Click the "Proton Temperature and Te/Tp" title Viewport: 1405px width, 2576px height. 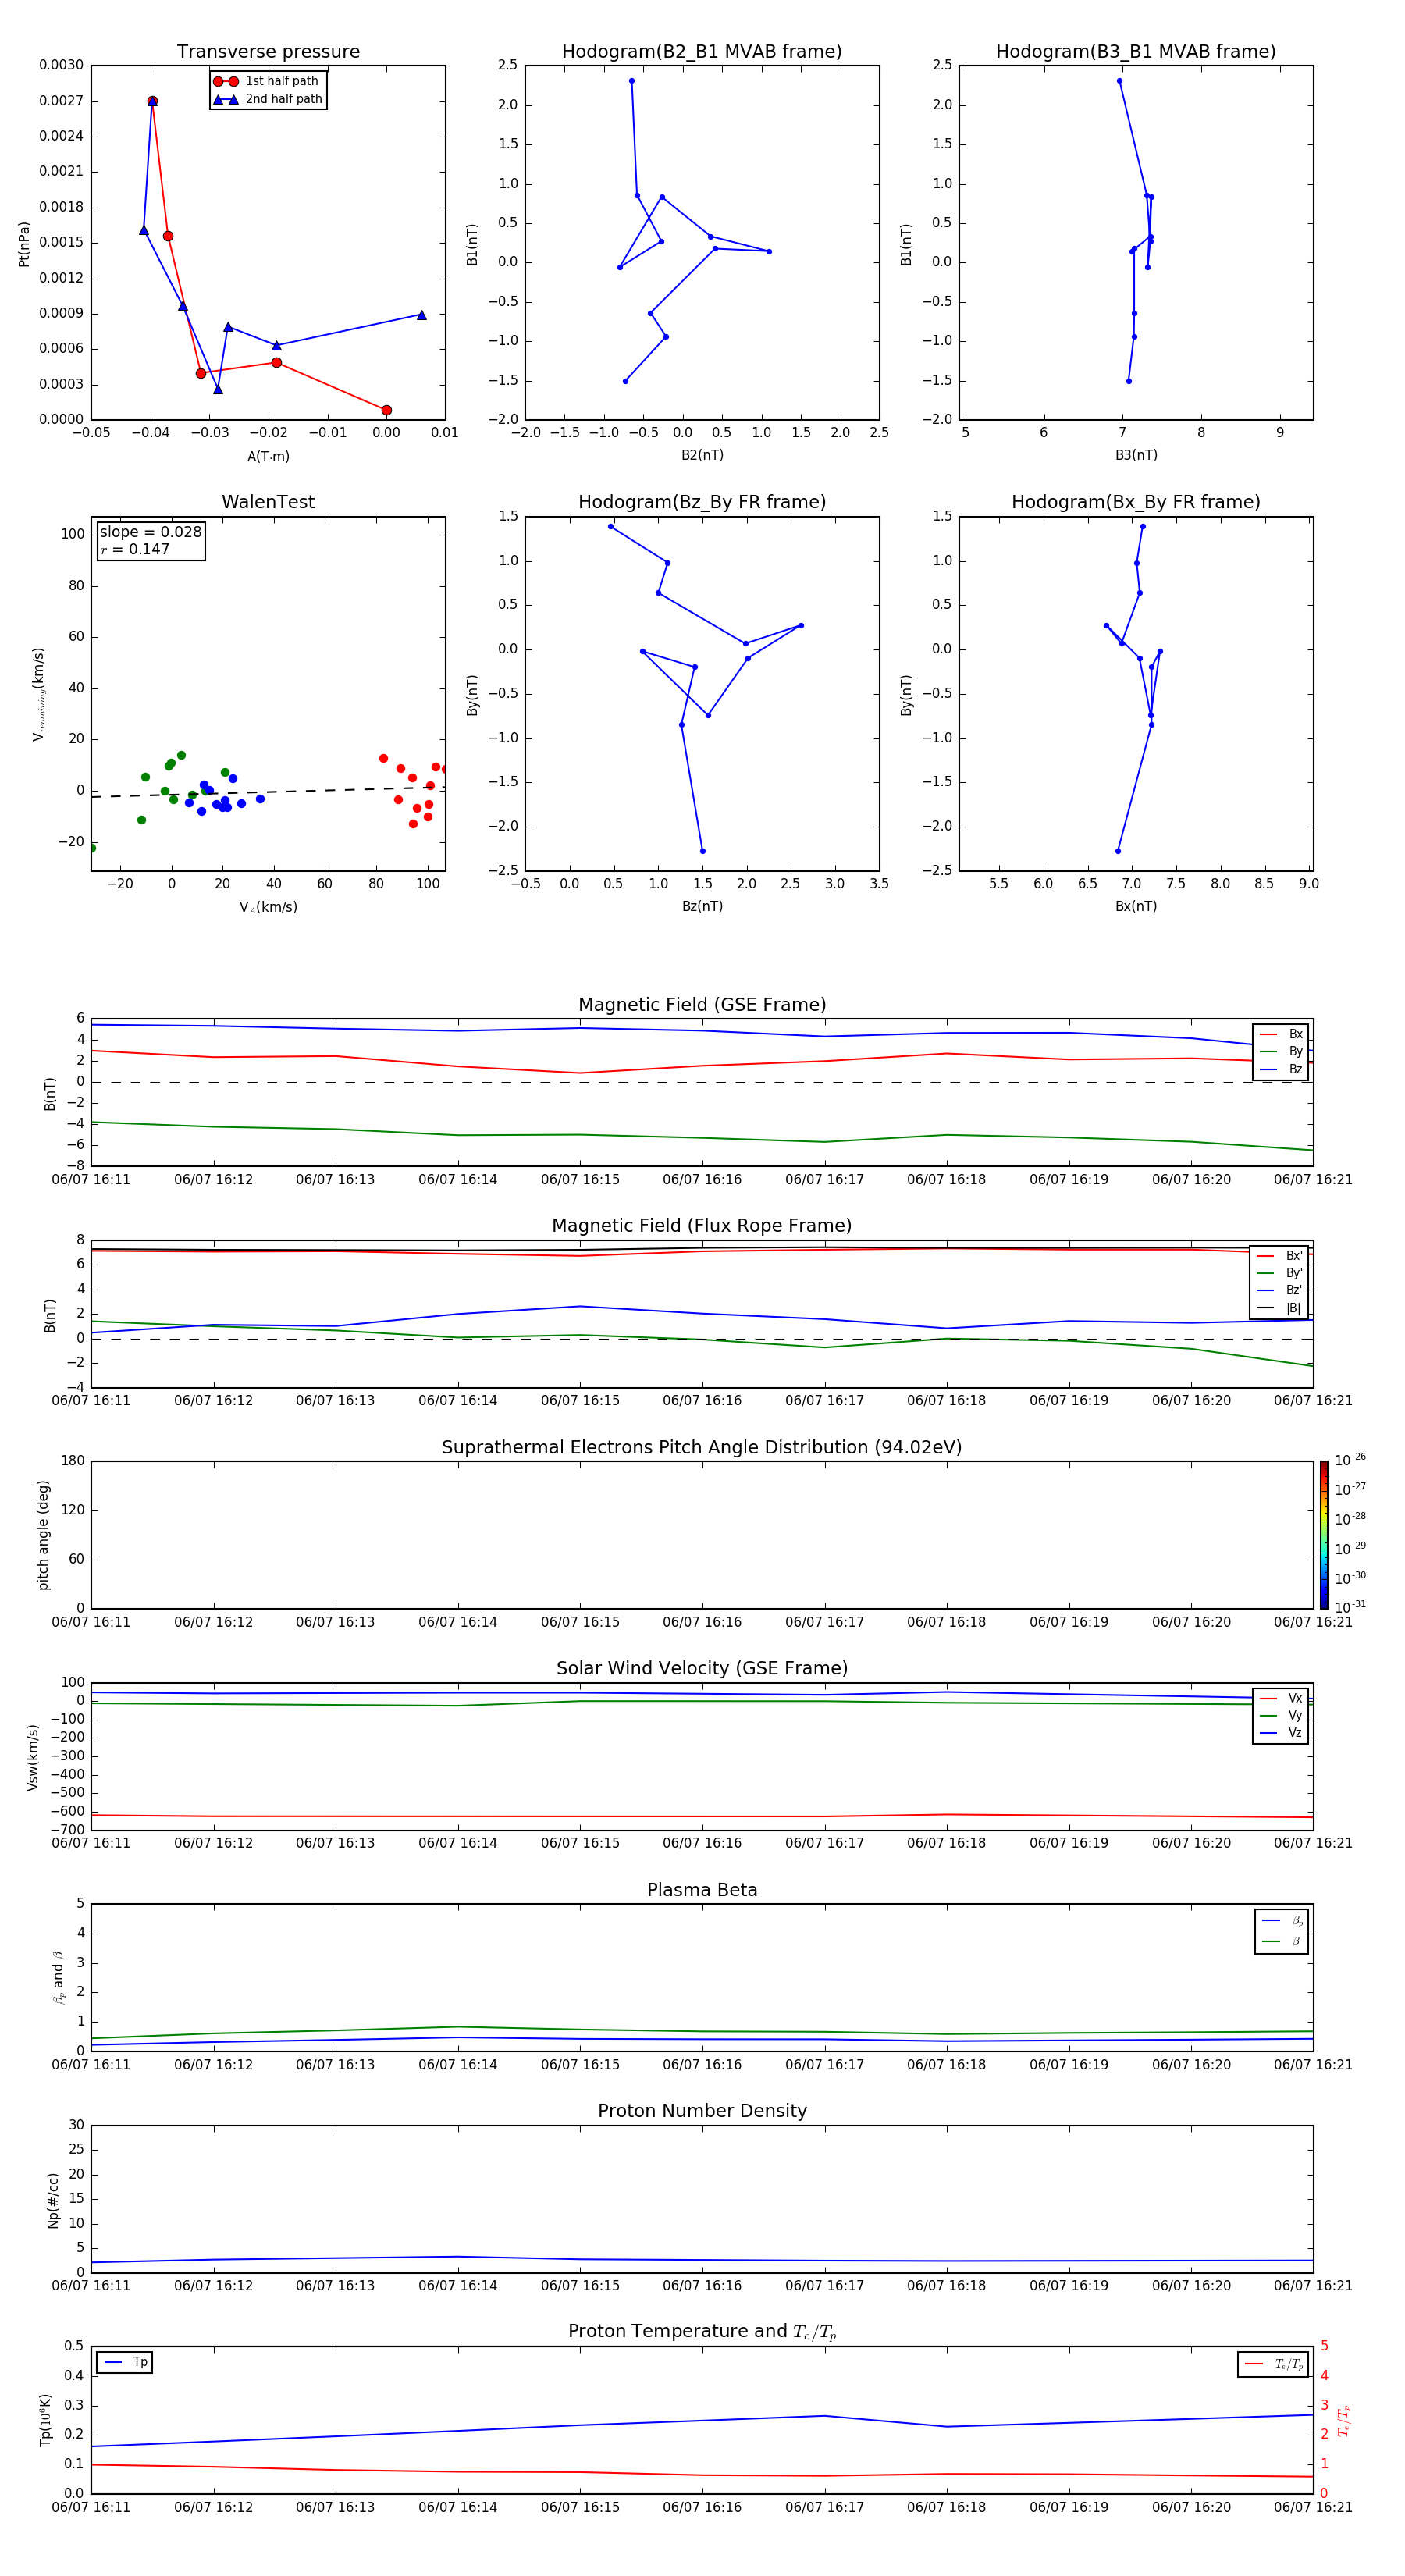702,2332
